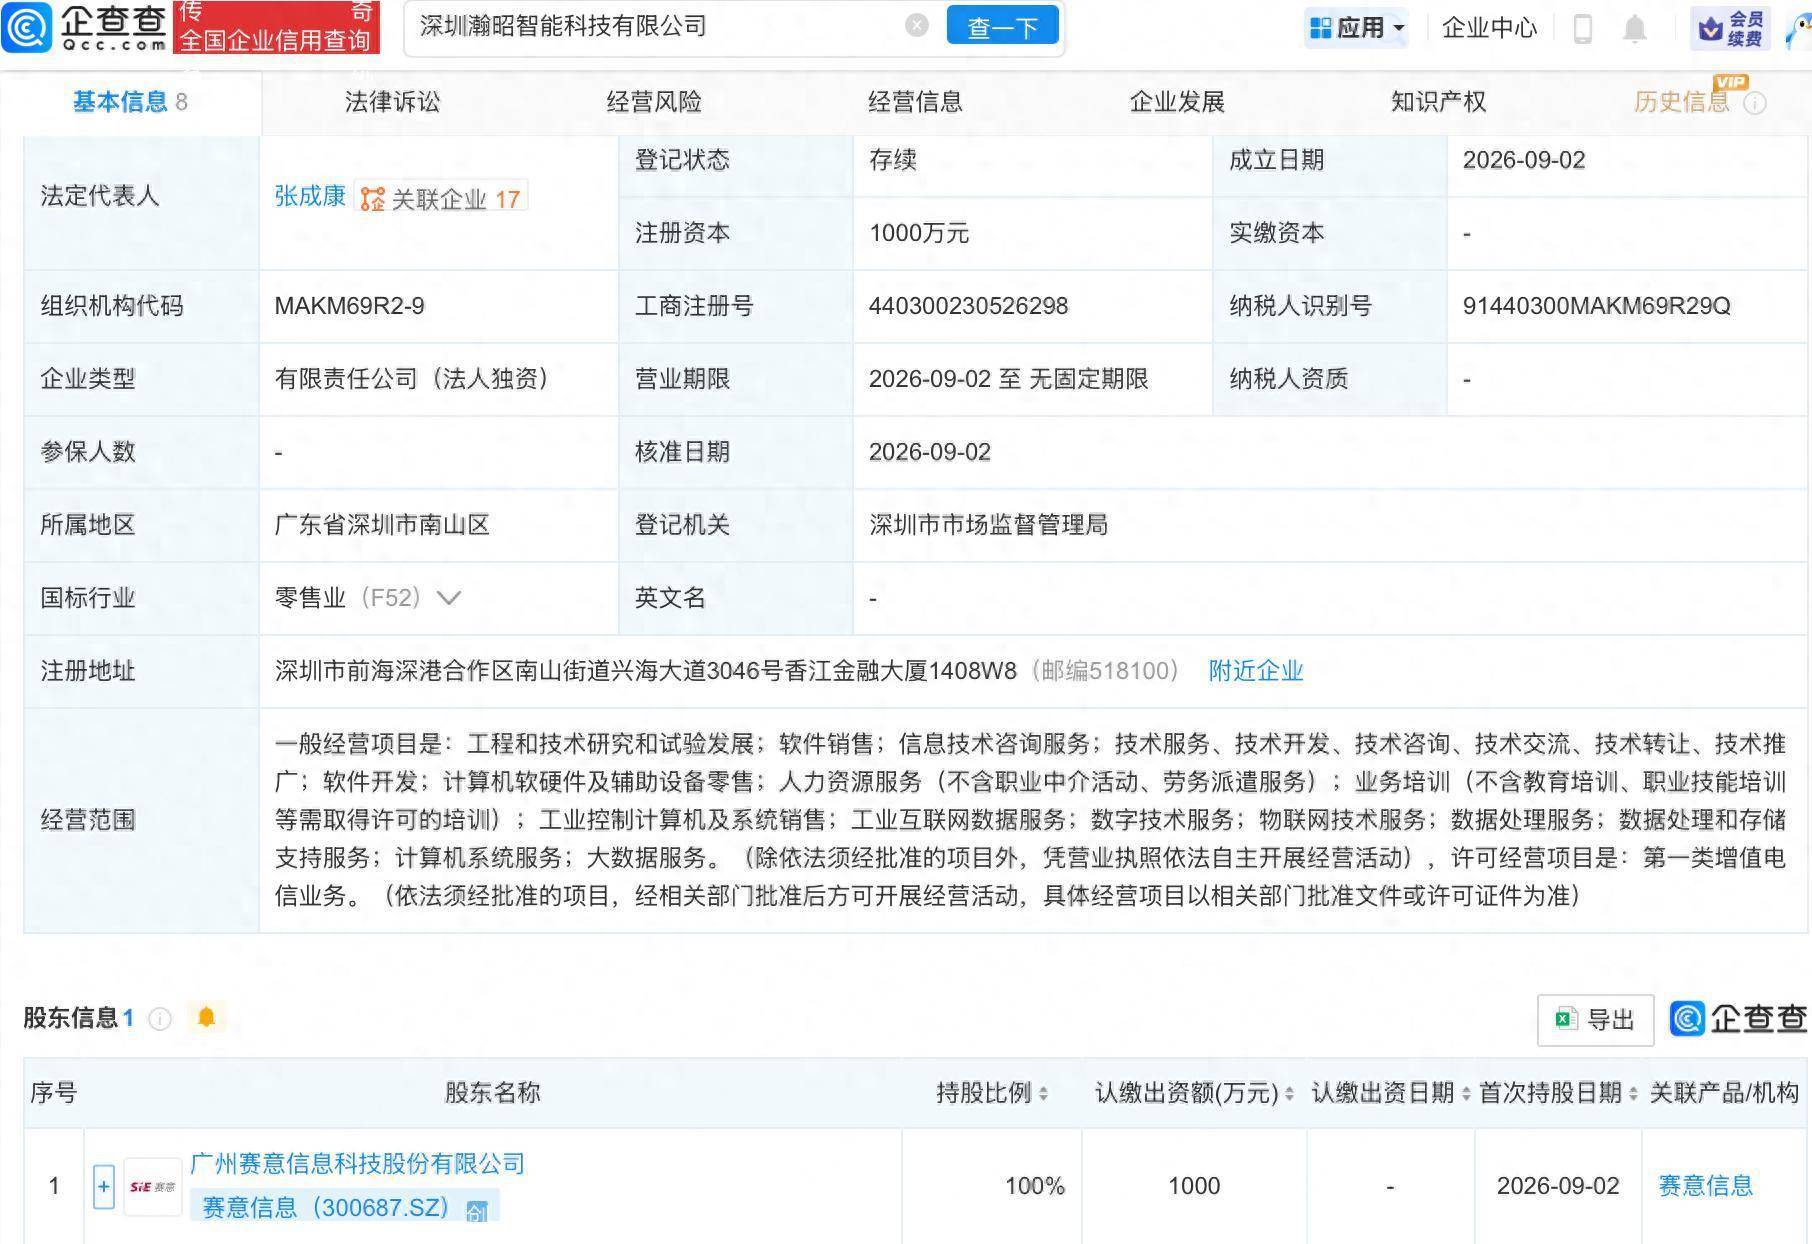Screen dimensions: 1812x1244
Task: Click the SIE company logo thumbnail
Action: pos(153,1187)
